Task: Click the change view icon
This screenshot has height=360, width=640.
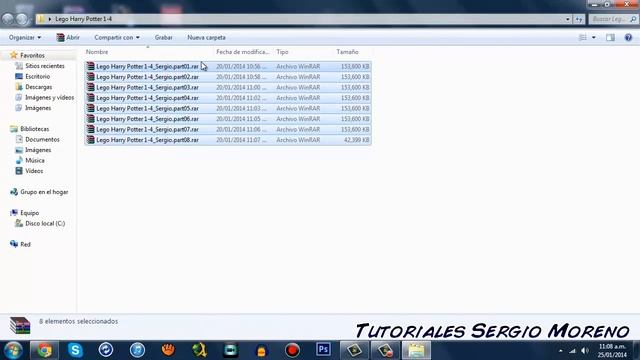Action: pyautogui.click(x=583, y=38)
